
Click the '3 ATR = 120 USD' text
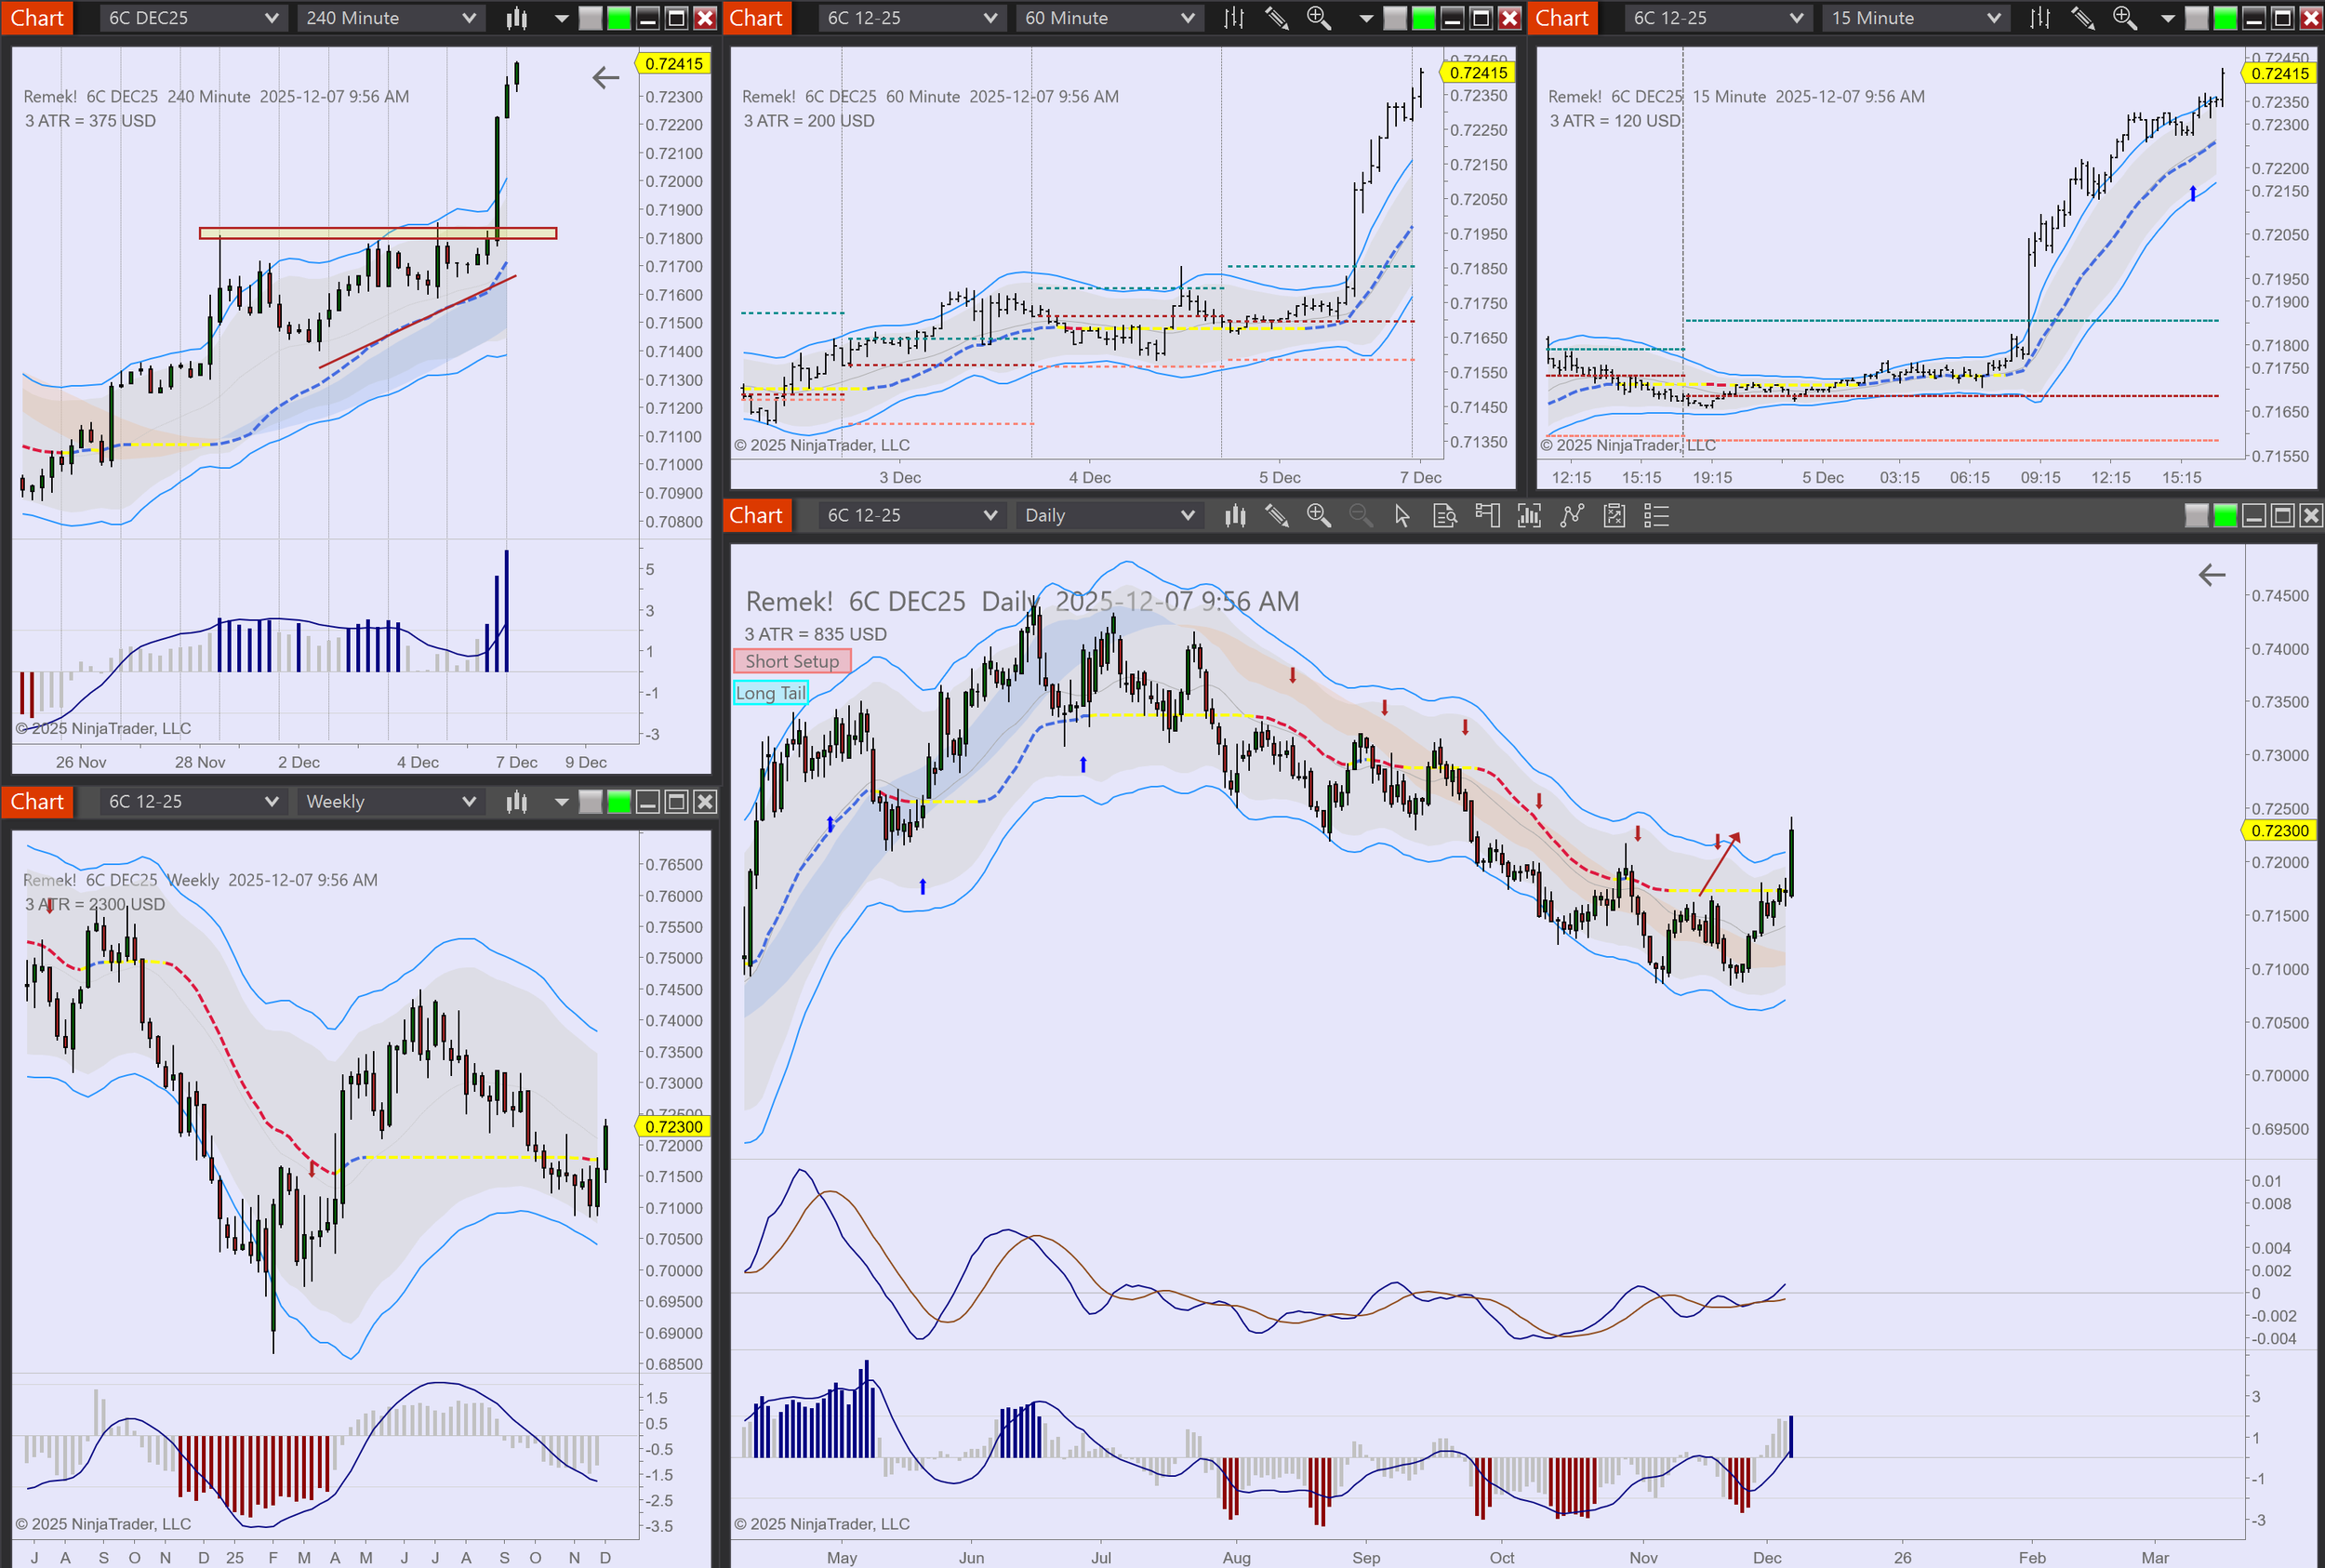(x=1615, y=121)
